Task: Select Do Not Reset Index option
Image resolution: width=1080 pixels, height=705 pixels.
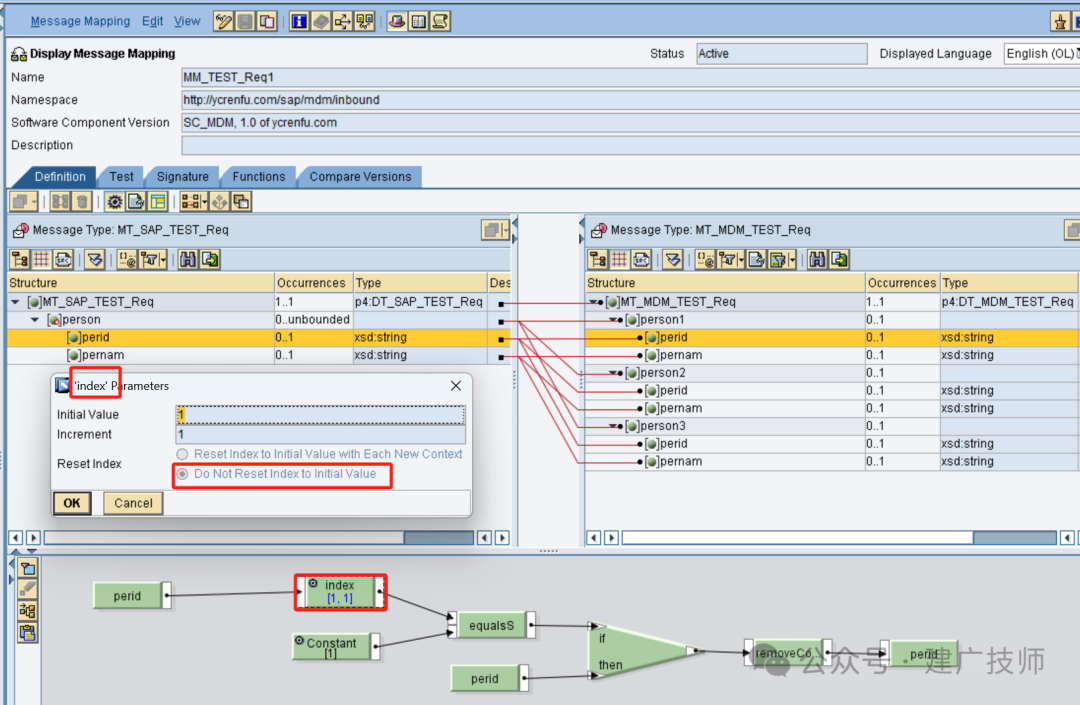Action: tap(183, 474)
